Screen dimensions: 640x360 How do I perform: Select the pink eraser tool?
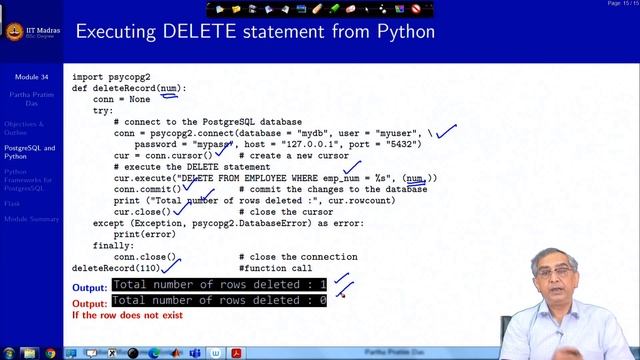tap(350, 9)
